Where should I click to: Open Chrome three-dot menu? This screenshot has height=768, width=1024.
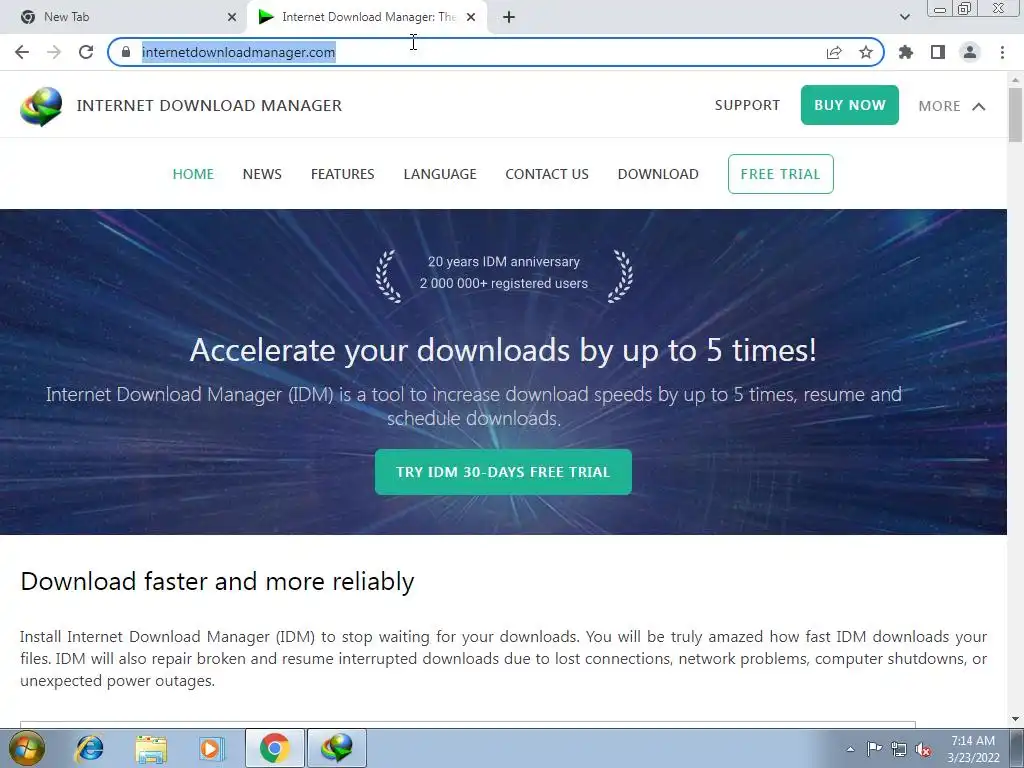click(1002, 52)
